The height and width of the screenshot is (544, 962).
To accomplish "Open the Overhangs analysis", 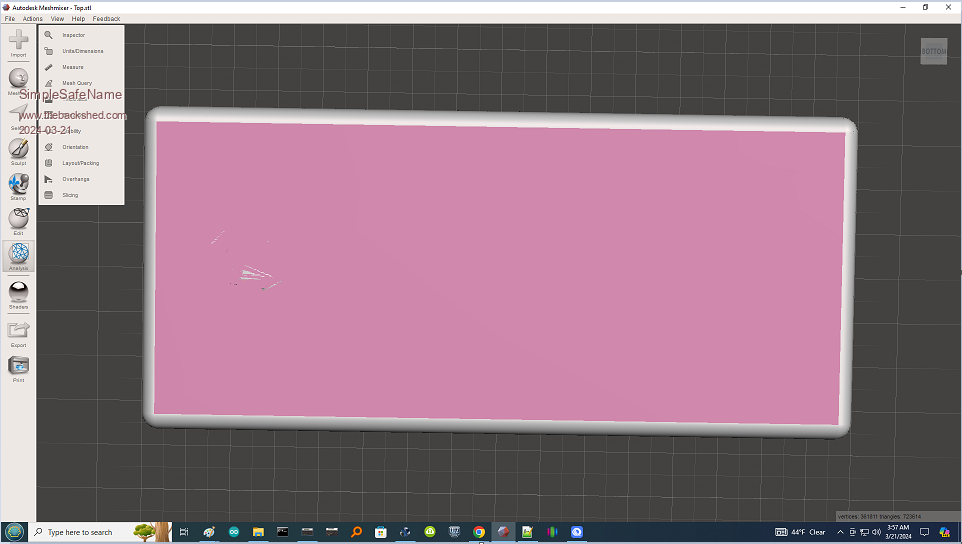I will pos(75,179).
